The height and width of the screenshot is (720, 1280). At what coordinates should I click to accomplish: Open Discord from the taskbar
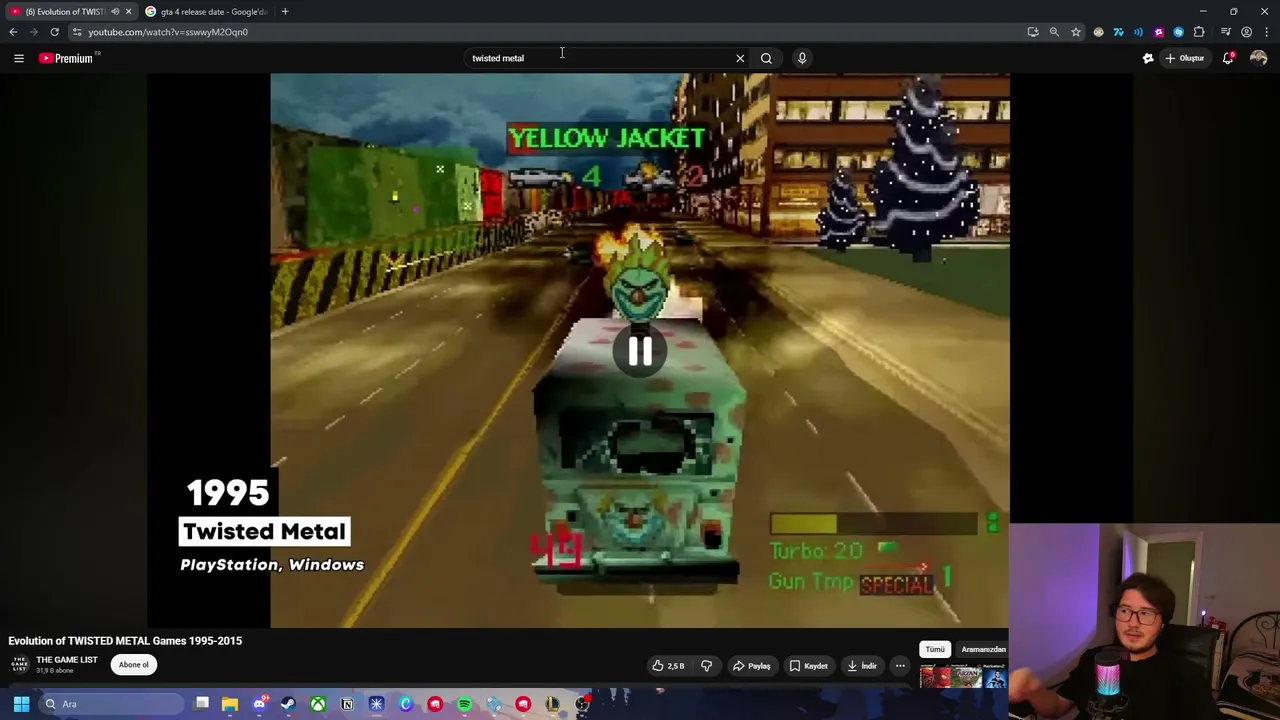(x=259, y=704)
